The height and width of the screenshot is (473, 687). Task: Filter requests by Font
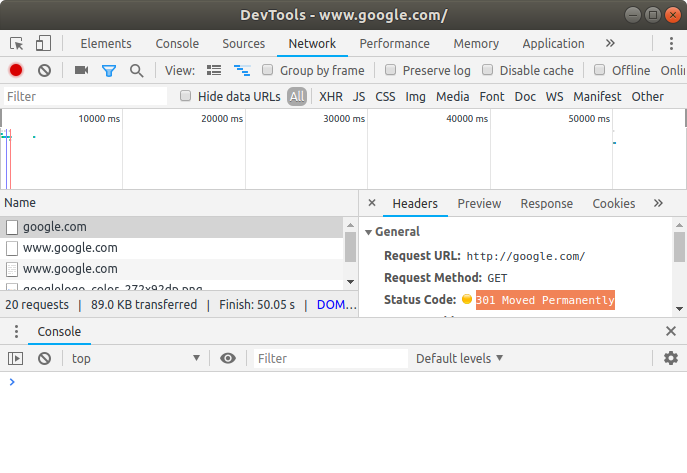(492, 96)
